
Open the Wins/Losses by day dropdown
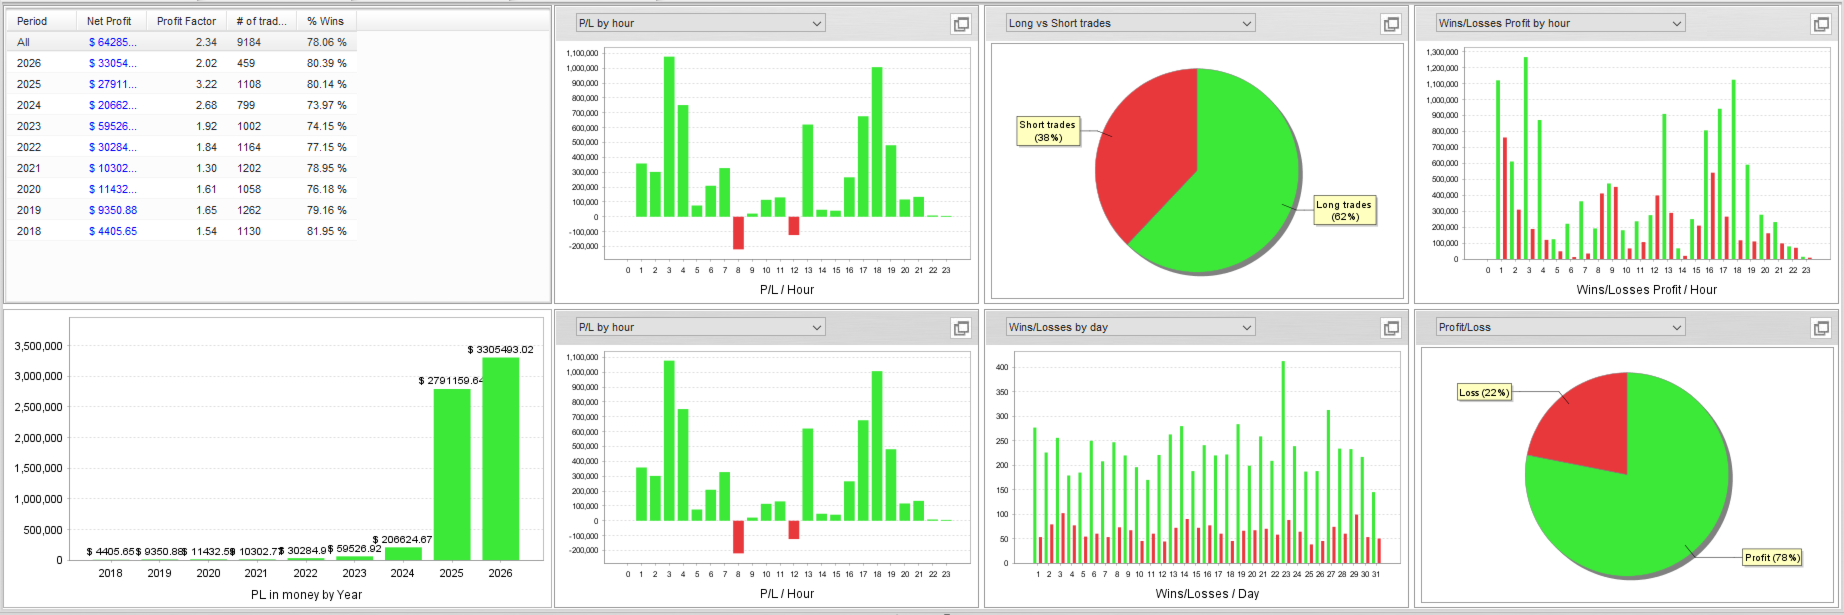pos(1130,327)
